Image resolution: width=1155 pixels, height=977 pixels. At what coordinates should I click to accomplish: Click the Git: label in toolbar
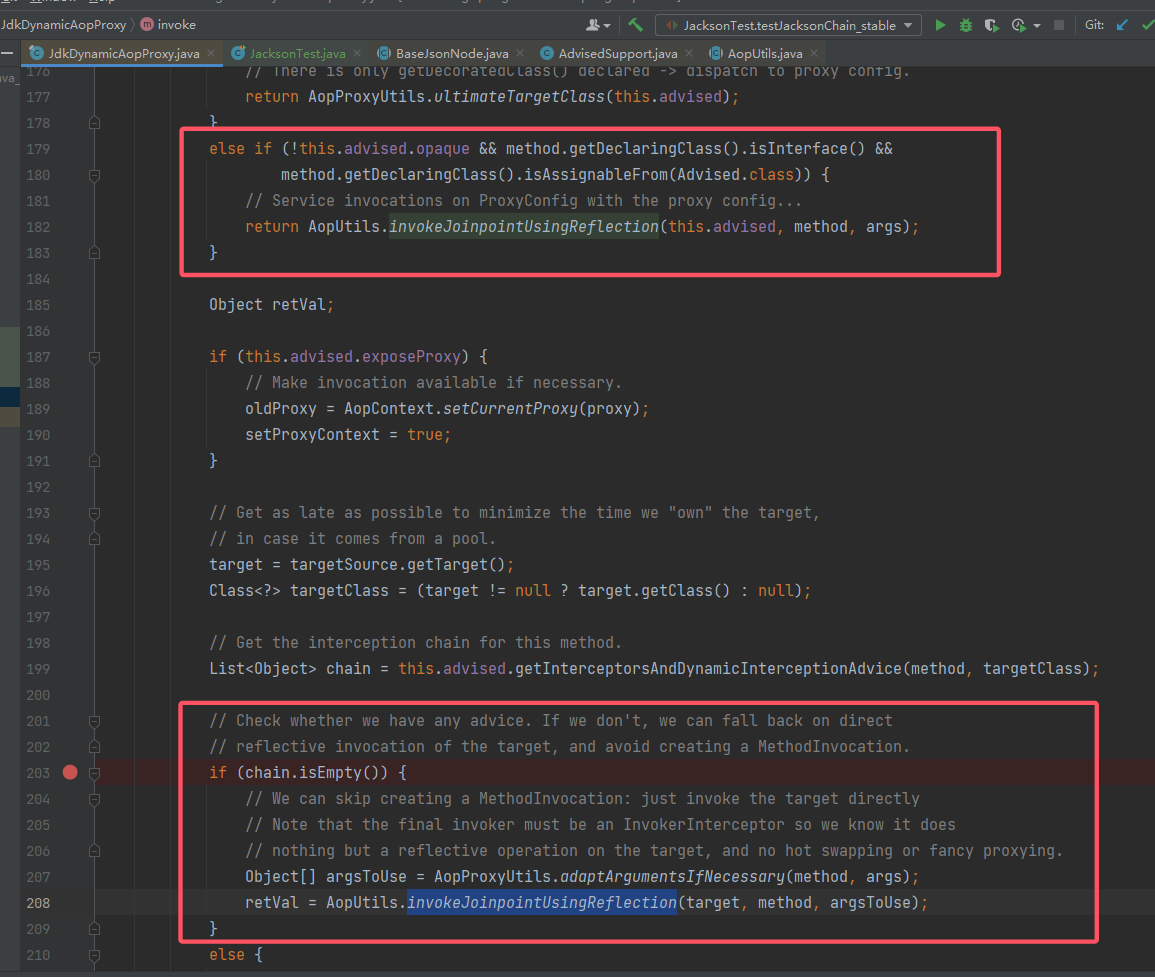(1094, 25)
